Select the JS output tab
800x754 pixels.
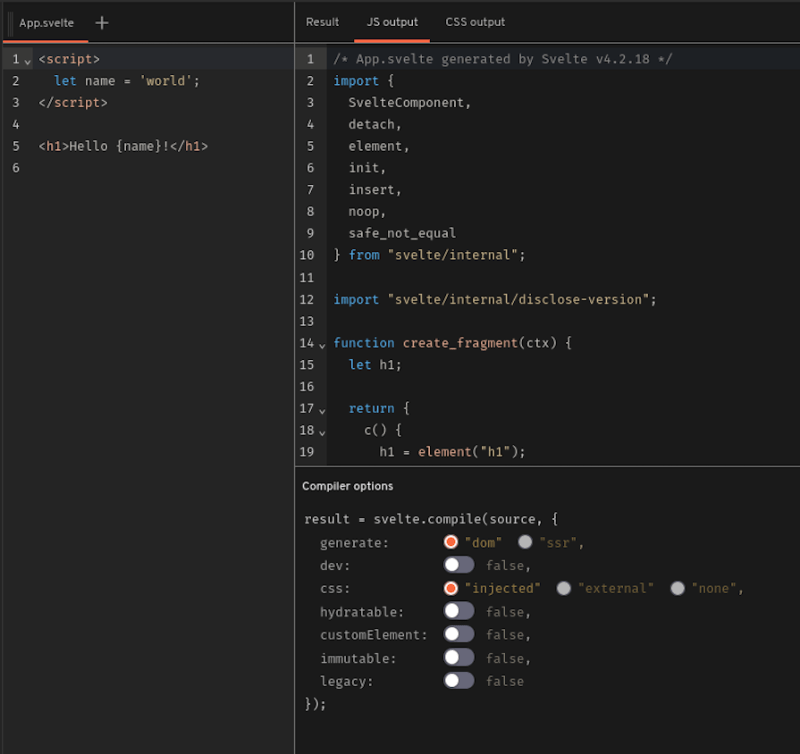point(391,21)
